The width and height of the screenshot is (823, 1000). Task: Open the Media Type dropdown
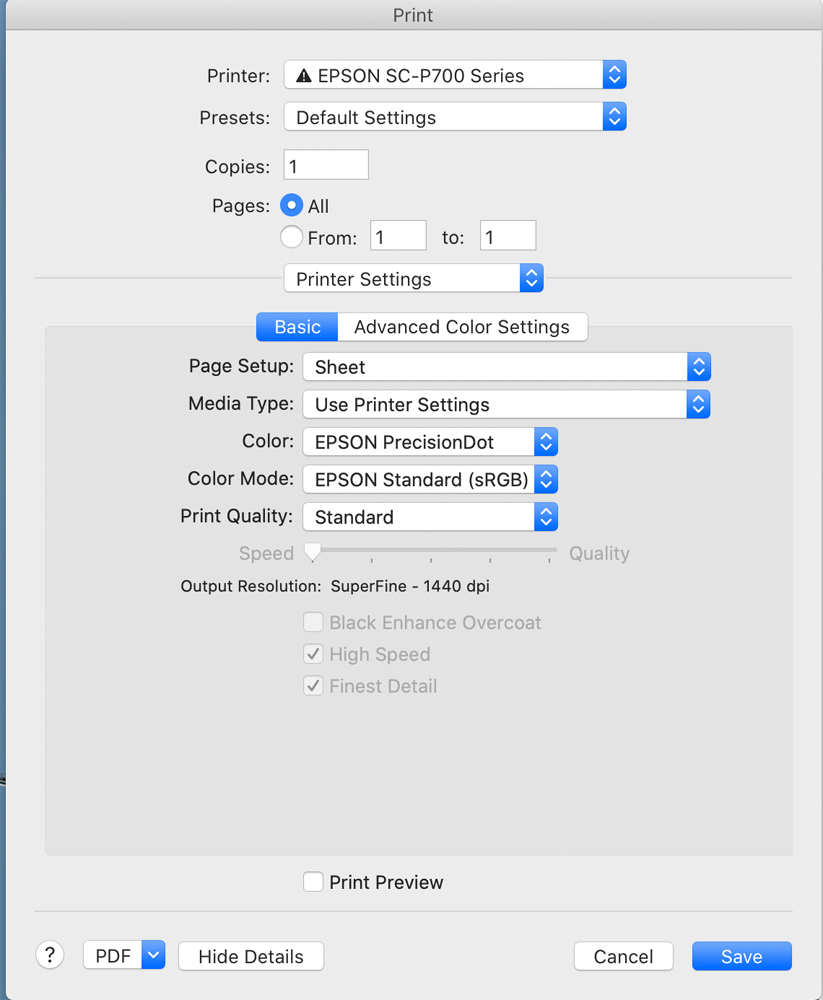tap(506, 405)
